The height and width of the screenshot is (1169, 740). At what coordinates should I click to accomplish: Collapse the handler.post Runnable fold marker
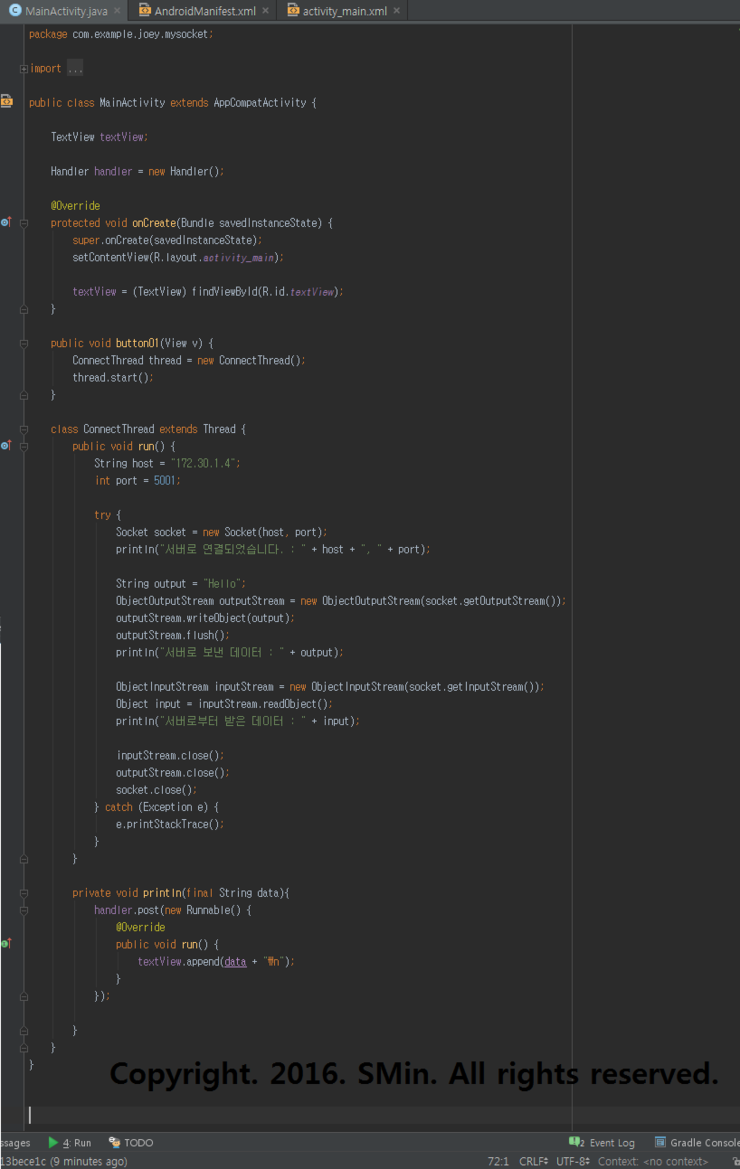point(24,910)
